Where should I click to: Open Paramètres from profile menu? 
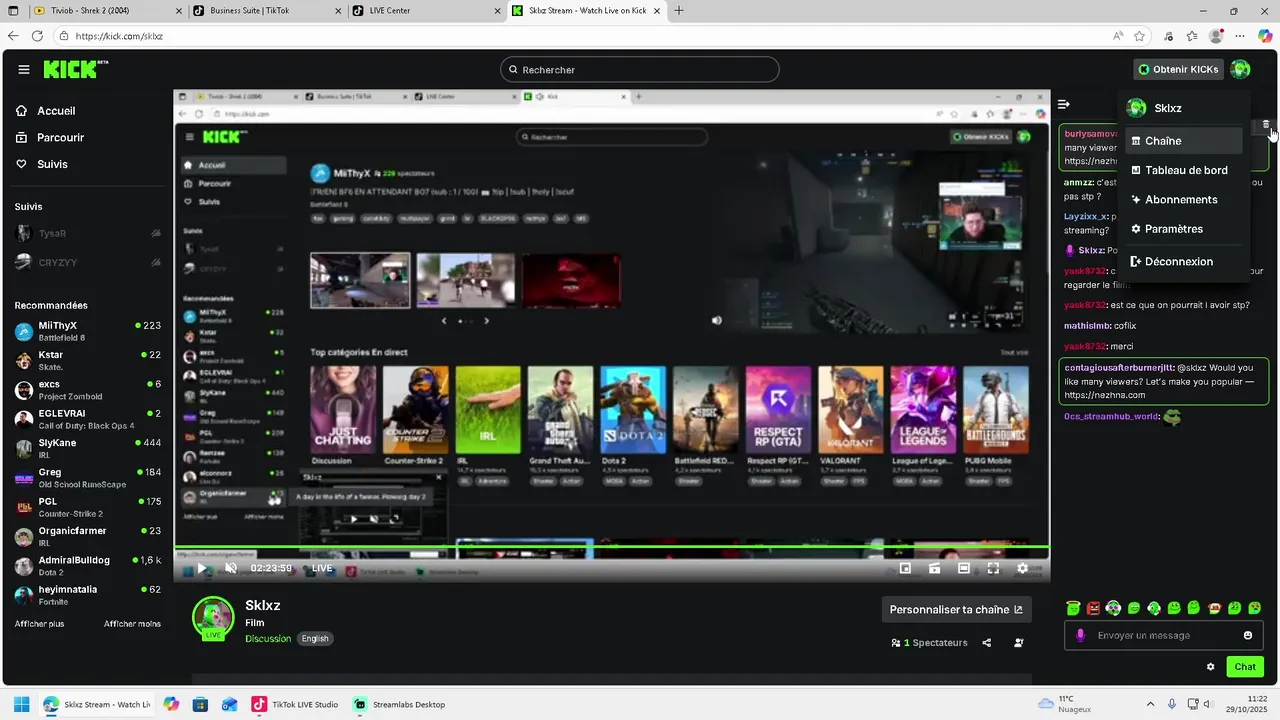(1184, 229)
